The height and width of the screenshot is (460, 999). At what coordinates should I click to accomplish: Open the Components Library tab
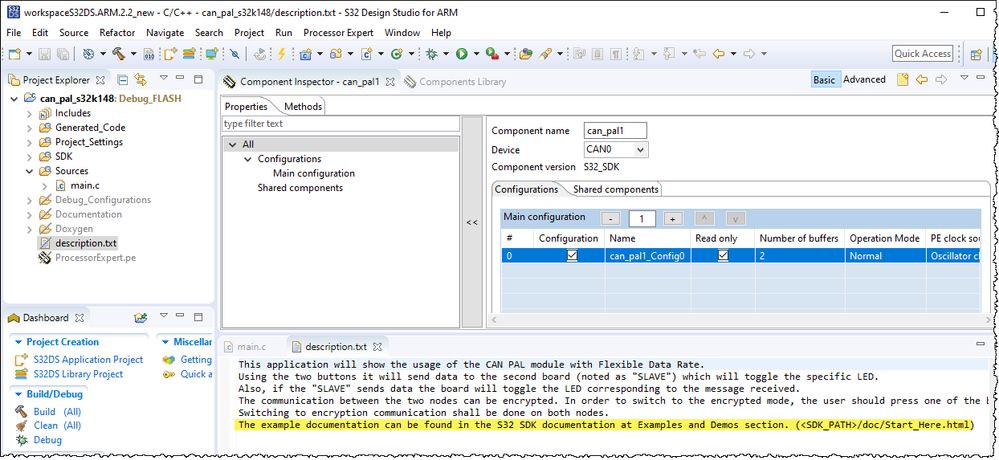456,82
